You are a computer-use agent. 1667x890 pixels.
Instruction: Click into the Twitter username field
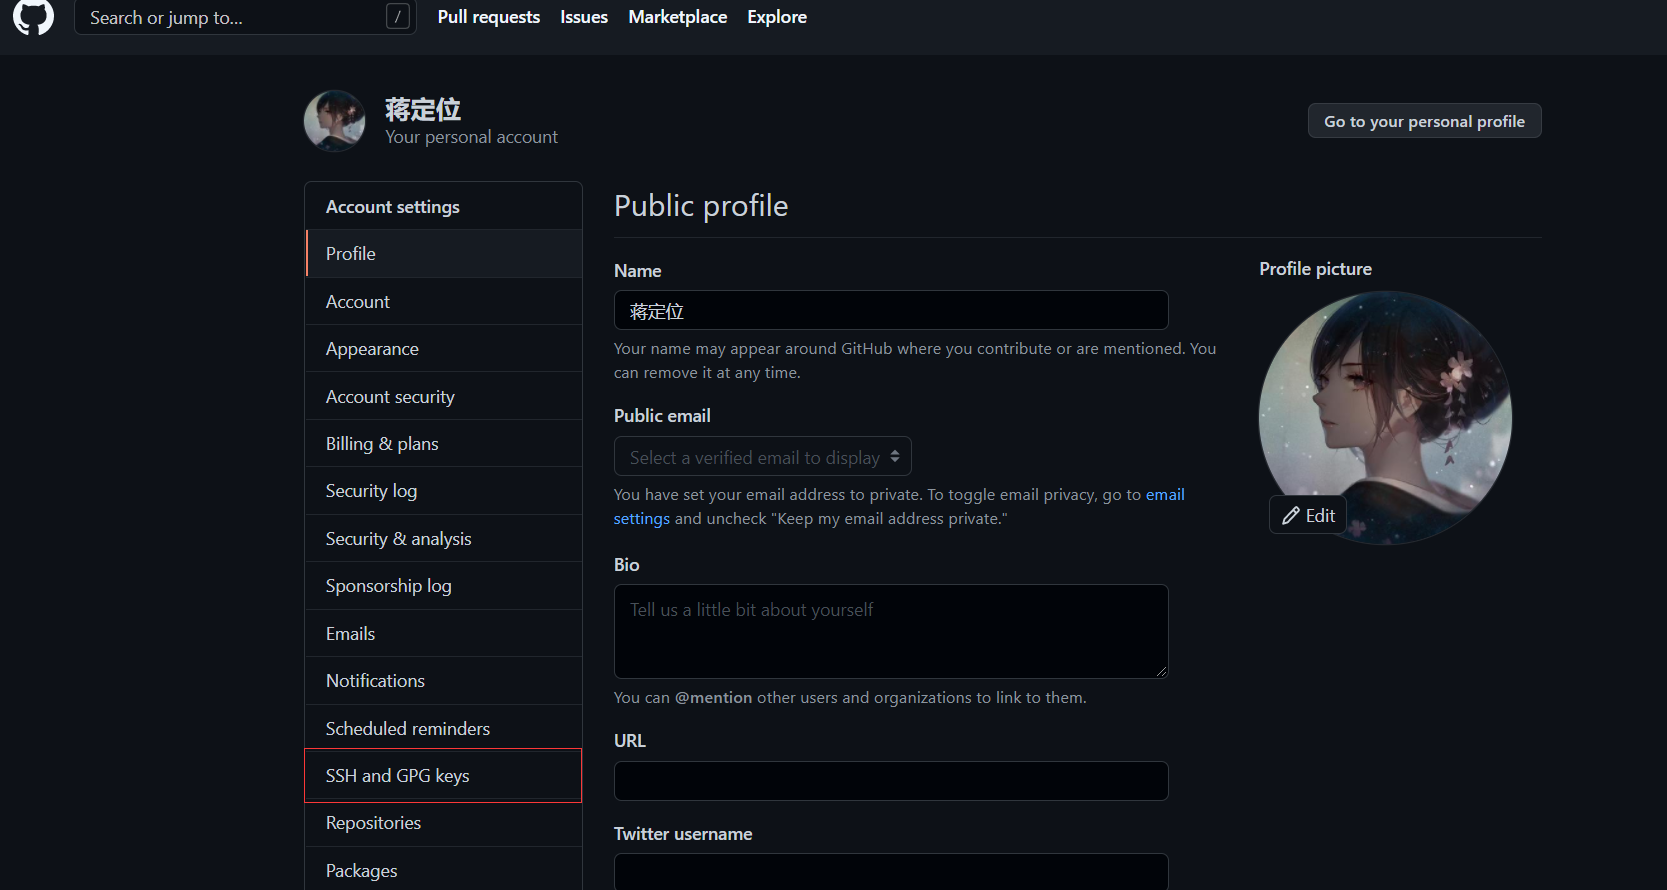tap(891, 871)
